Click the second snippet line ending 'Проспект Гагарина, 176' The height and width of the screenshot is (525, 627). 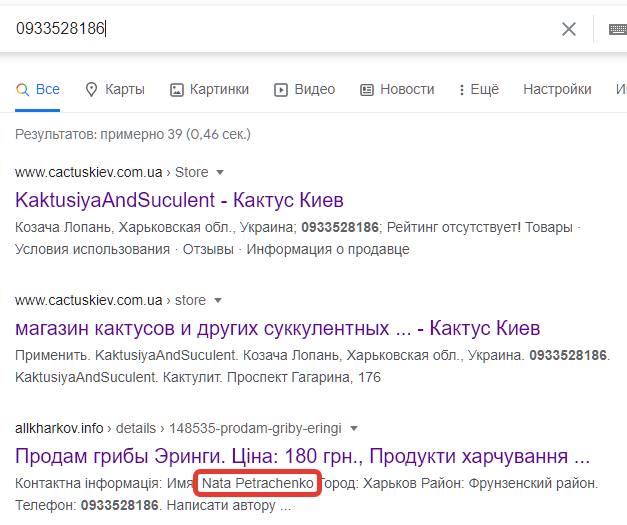(x=198, y=377)
